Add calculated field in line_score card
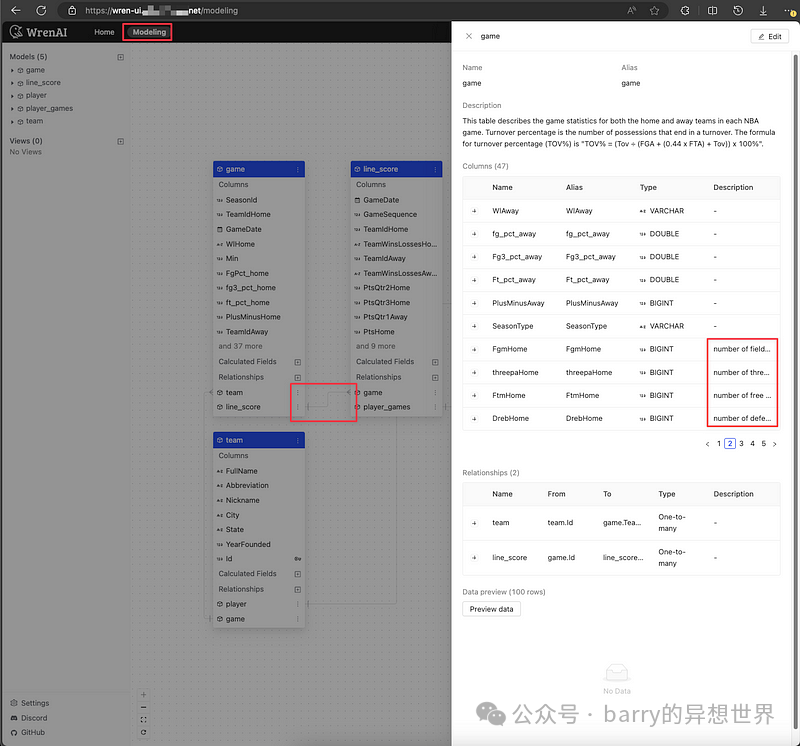800x746 pixels. [x=435, y=362]
